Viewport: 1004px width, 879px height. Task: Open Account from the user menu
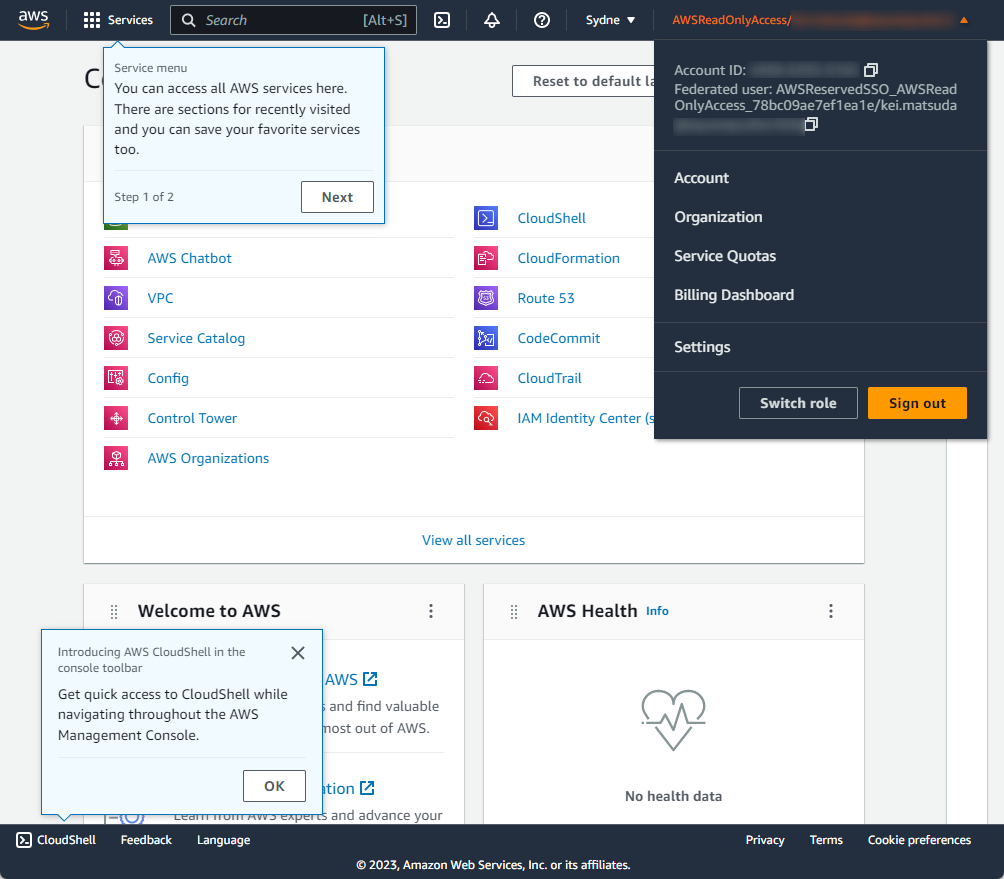point(701,178)
